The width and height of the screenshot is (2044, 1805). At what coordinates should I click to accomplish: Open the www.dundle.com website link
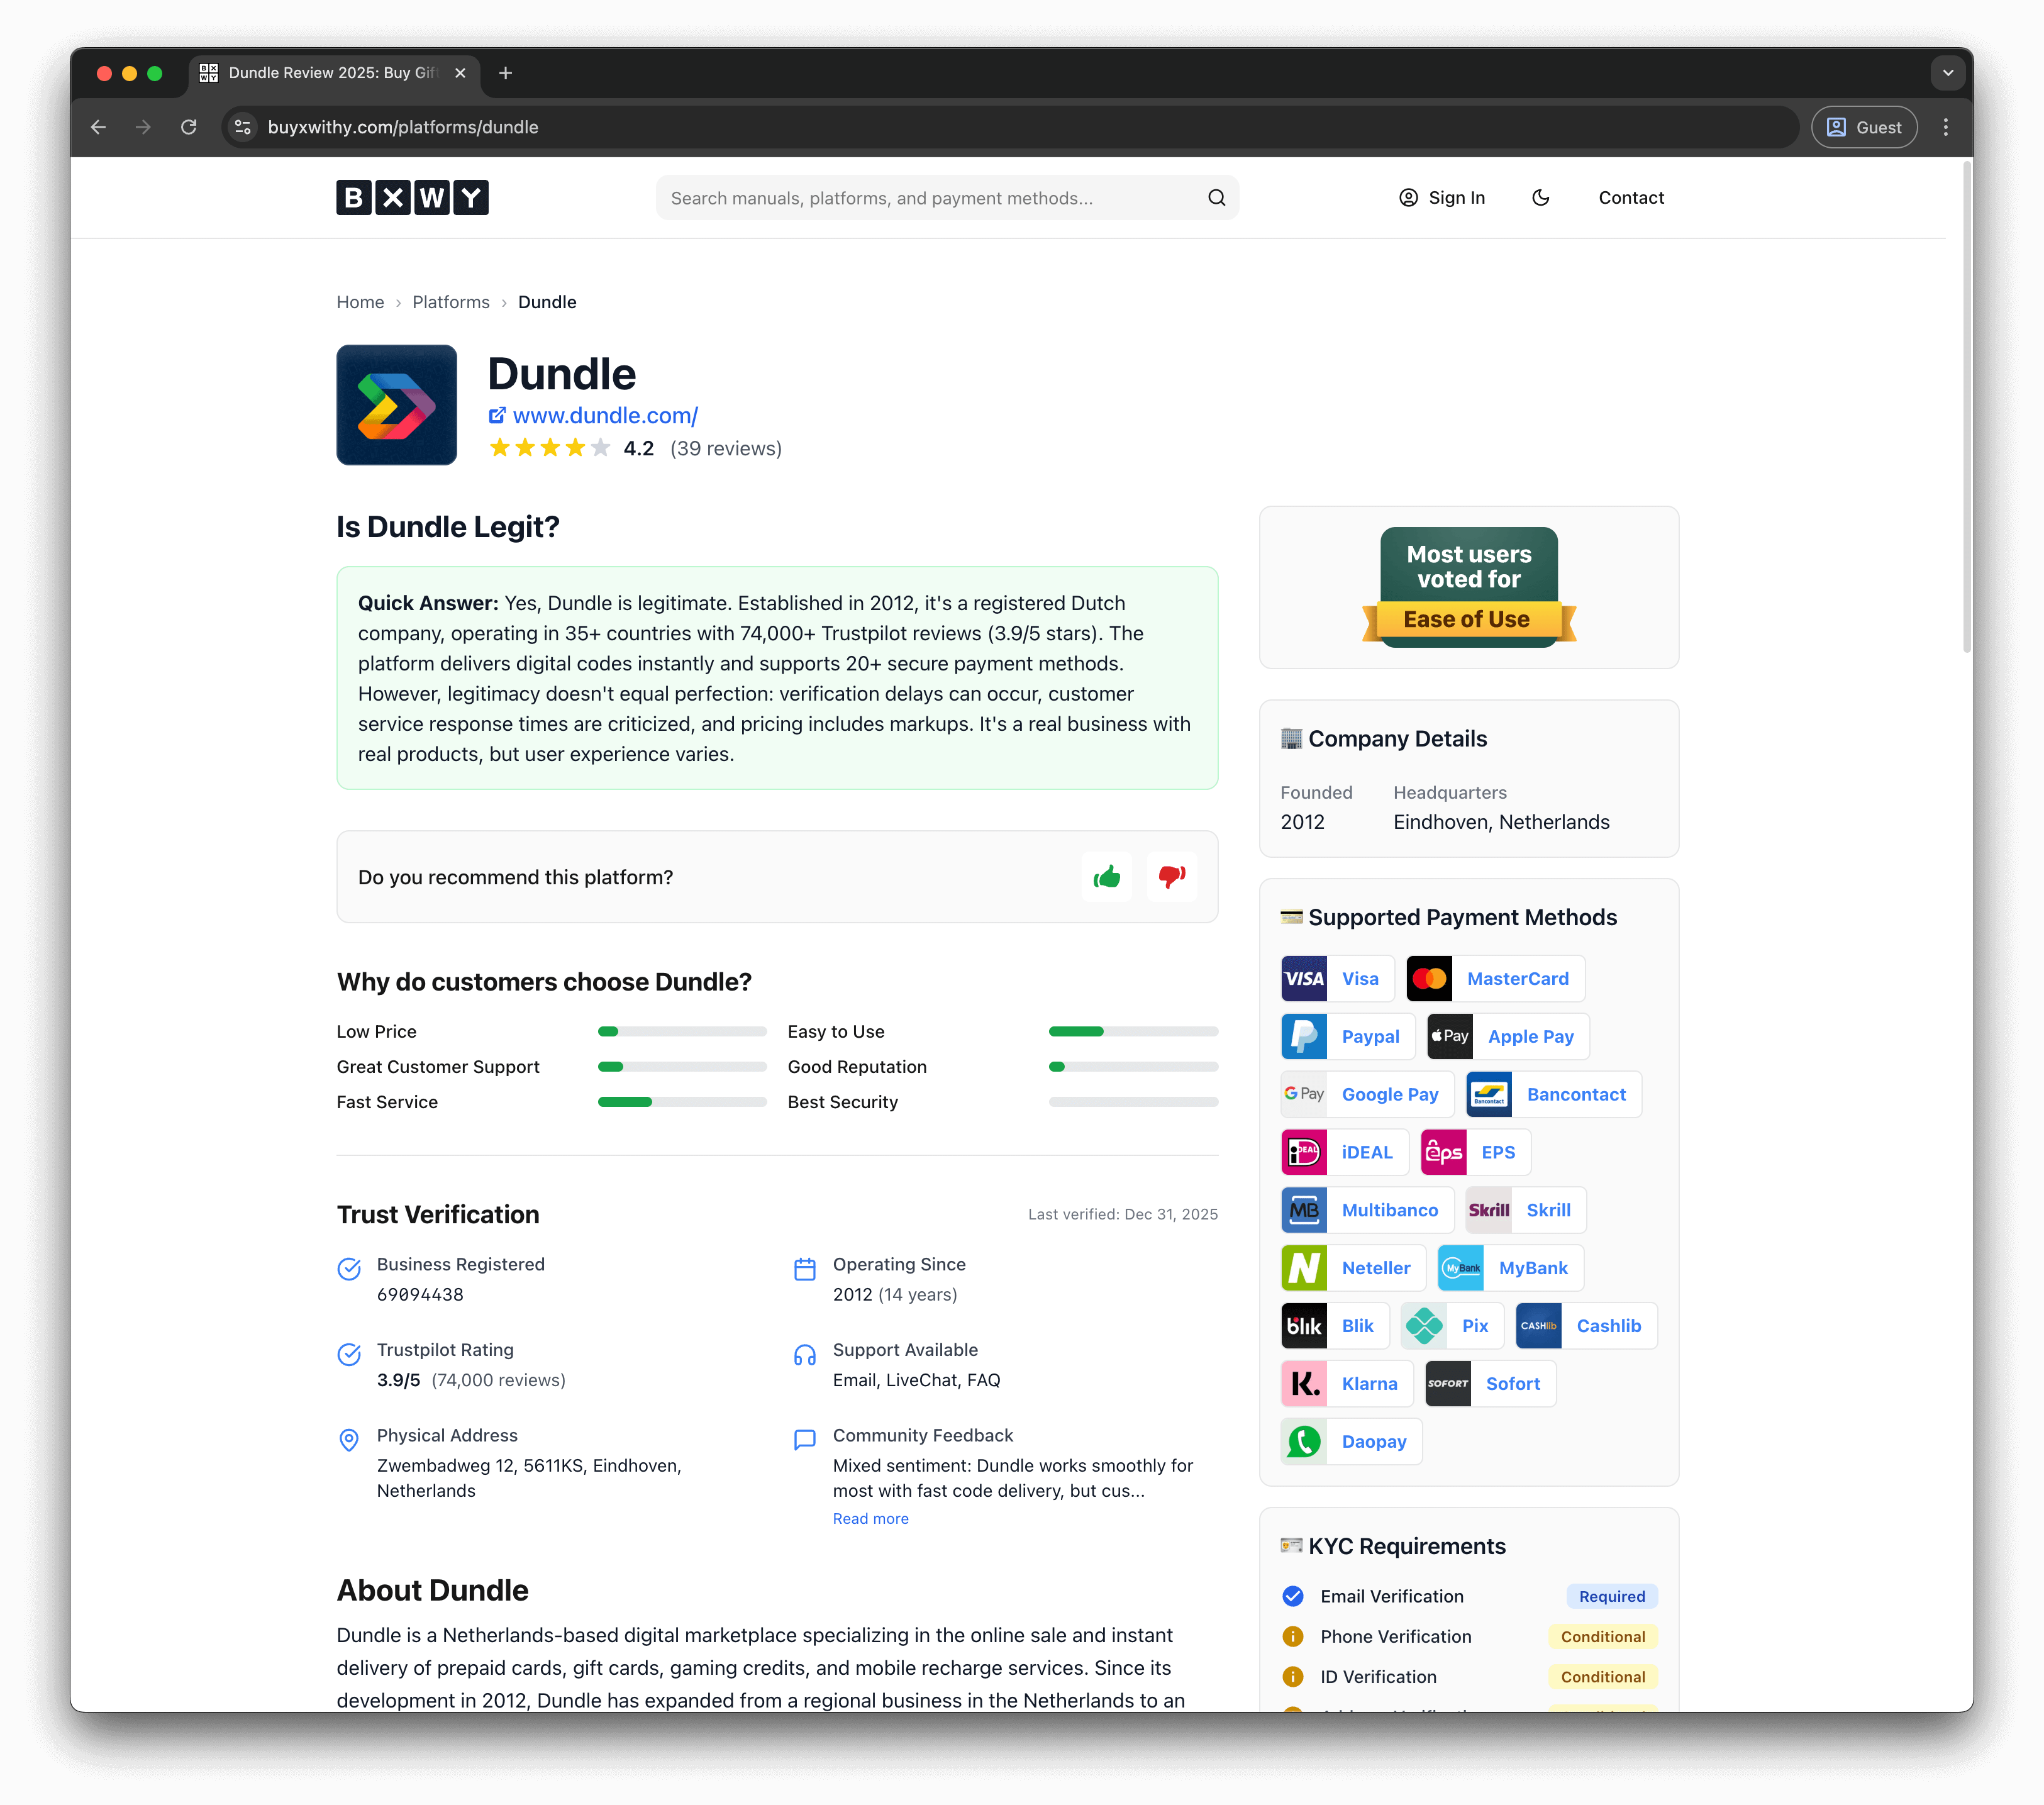(x=605, y=416)
